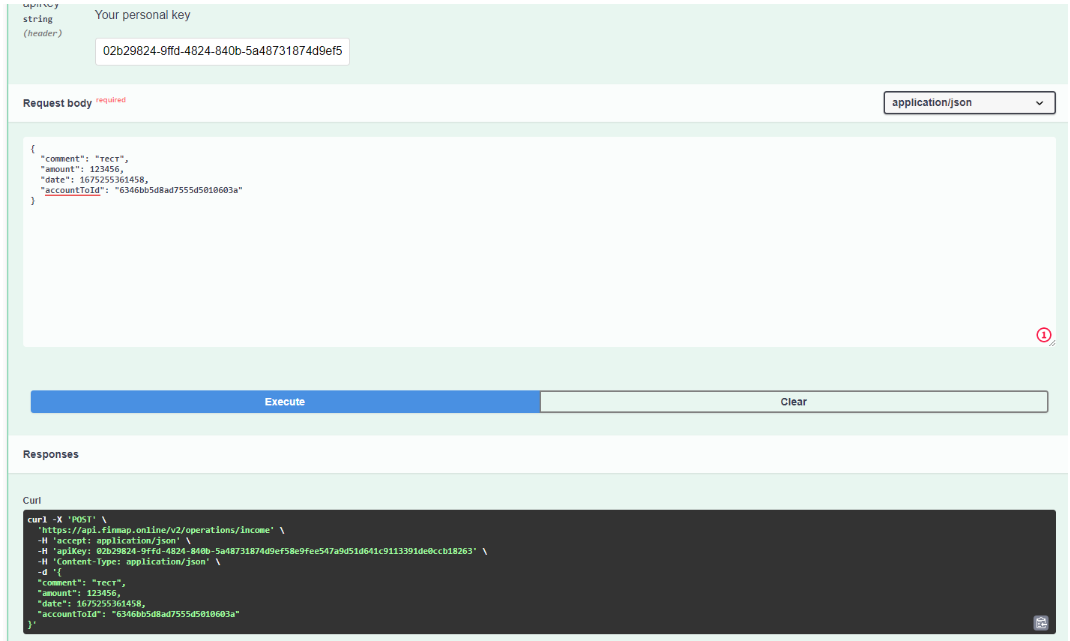The image size is (1070, 641).
Task: Click the red error indicator badge
Action: (x=1043, y=333)
